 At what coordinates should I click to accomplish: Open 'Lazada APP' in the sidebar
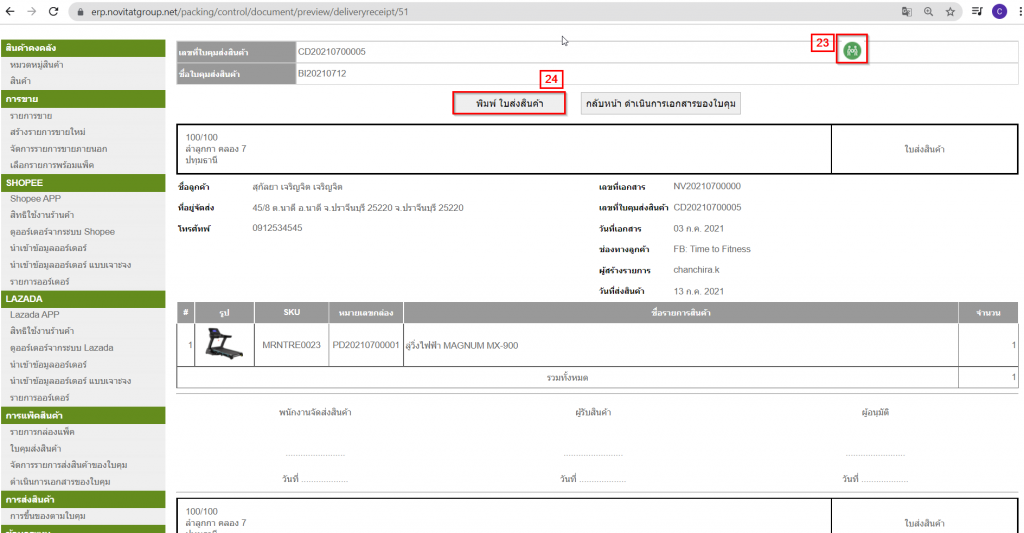[34, 314]
